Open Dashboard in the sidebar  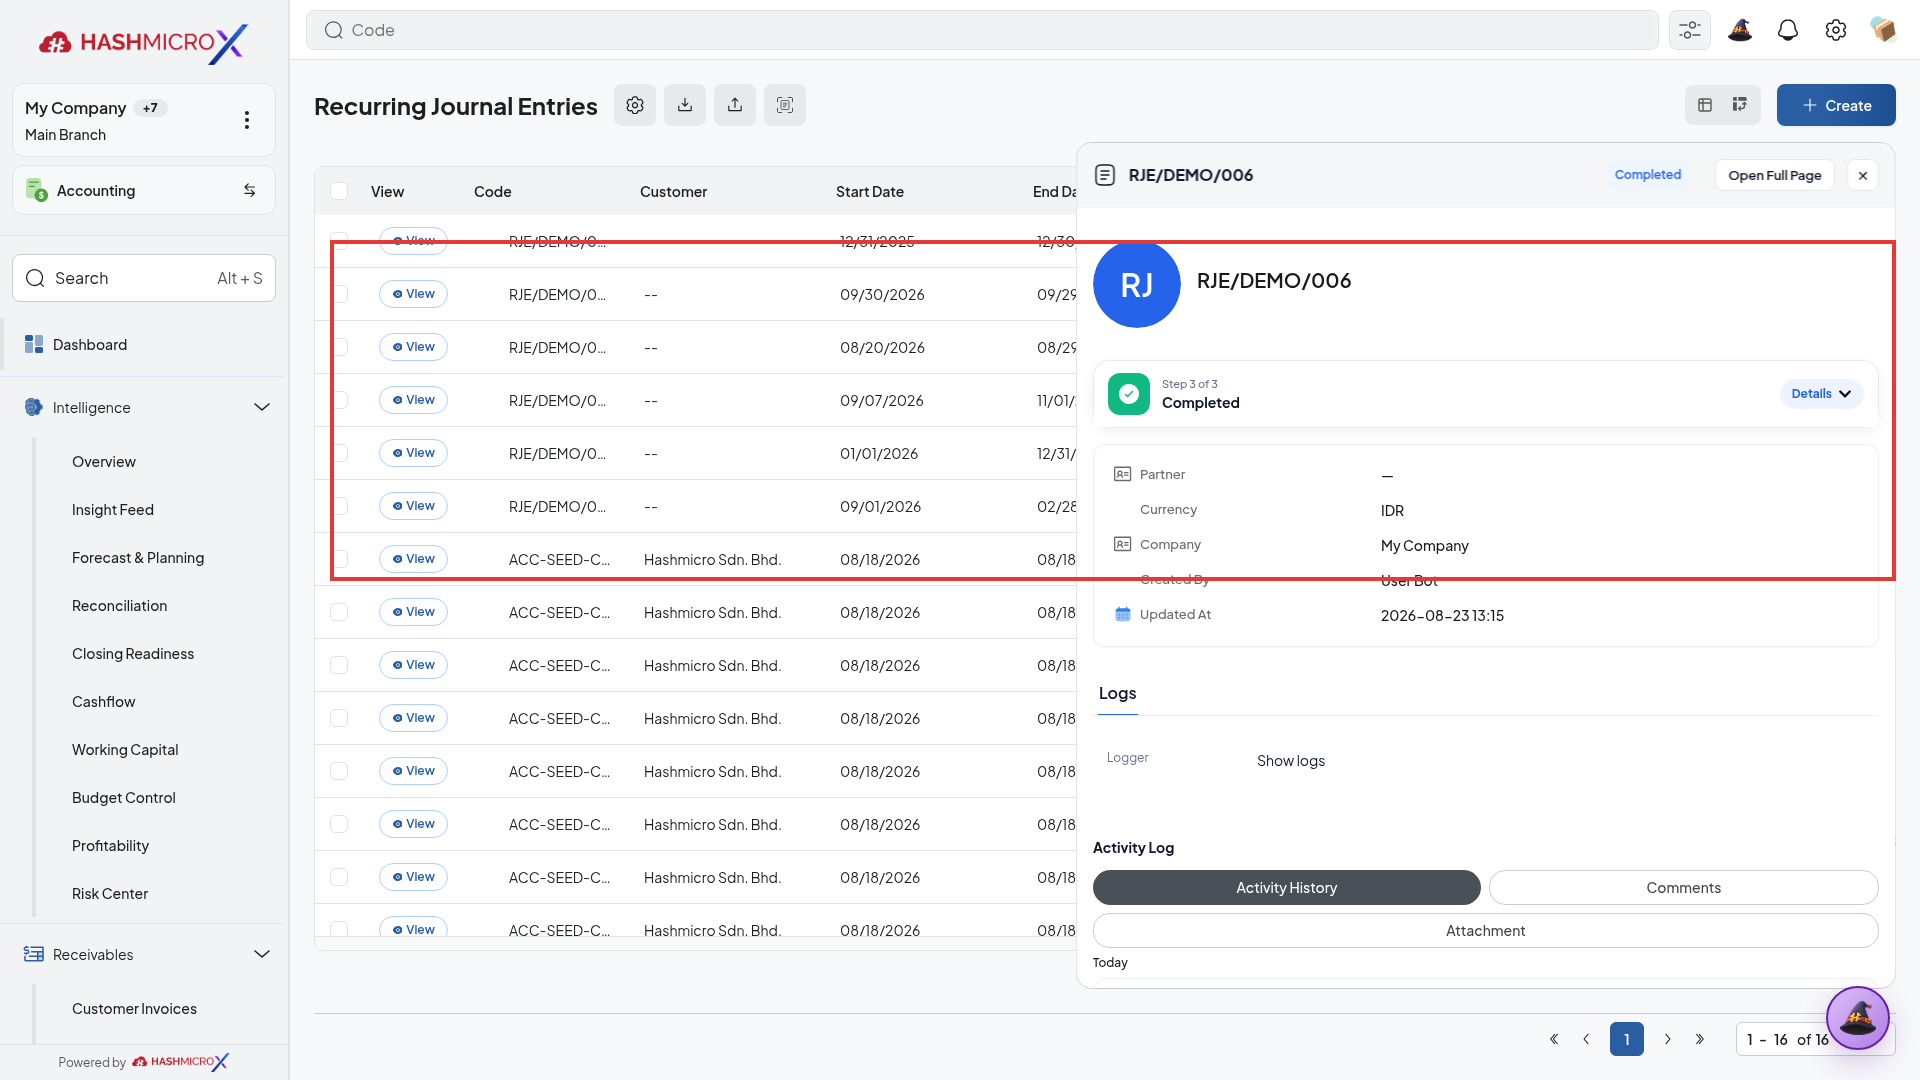pos(146,344)
